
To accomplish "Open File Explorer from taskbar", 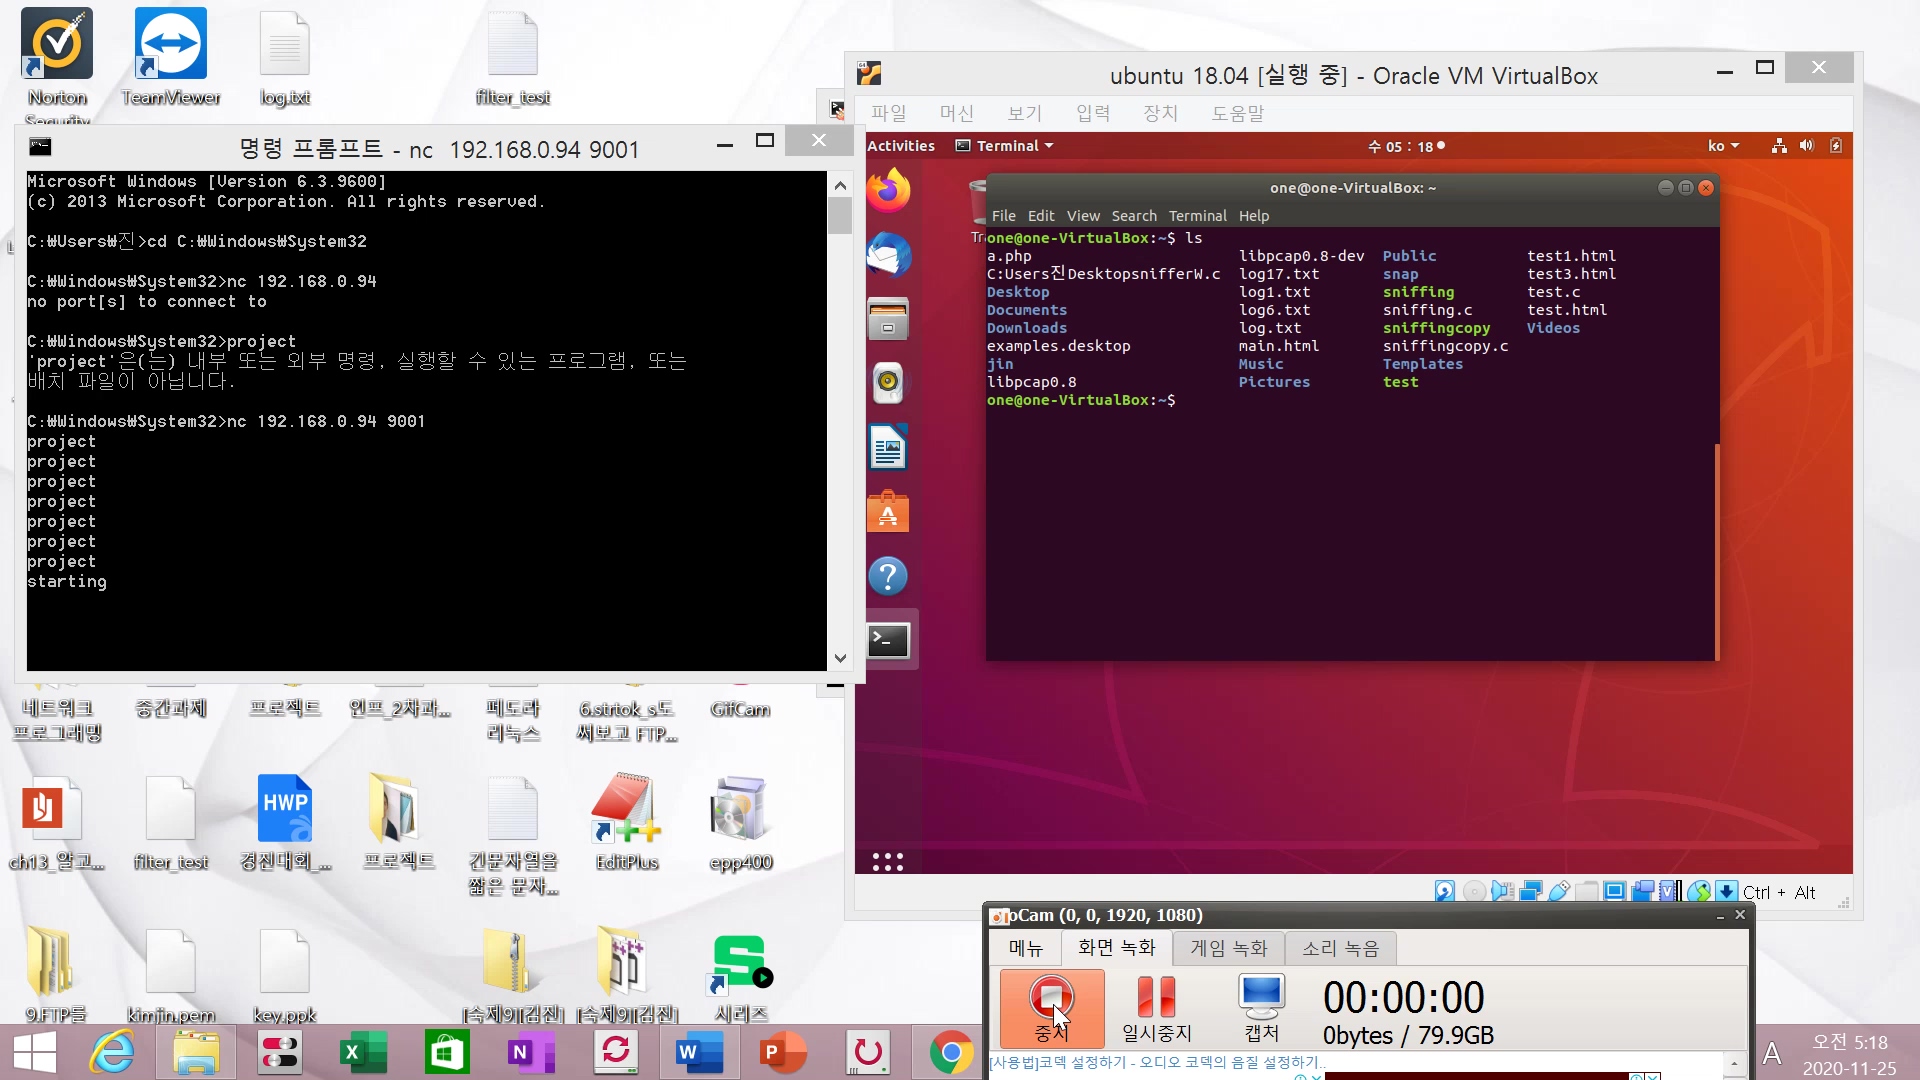I will click(x=196, y=1052).
